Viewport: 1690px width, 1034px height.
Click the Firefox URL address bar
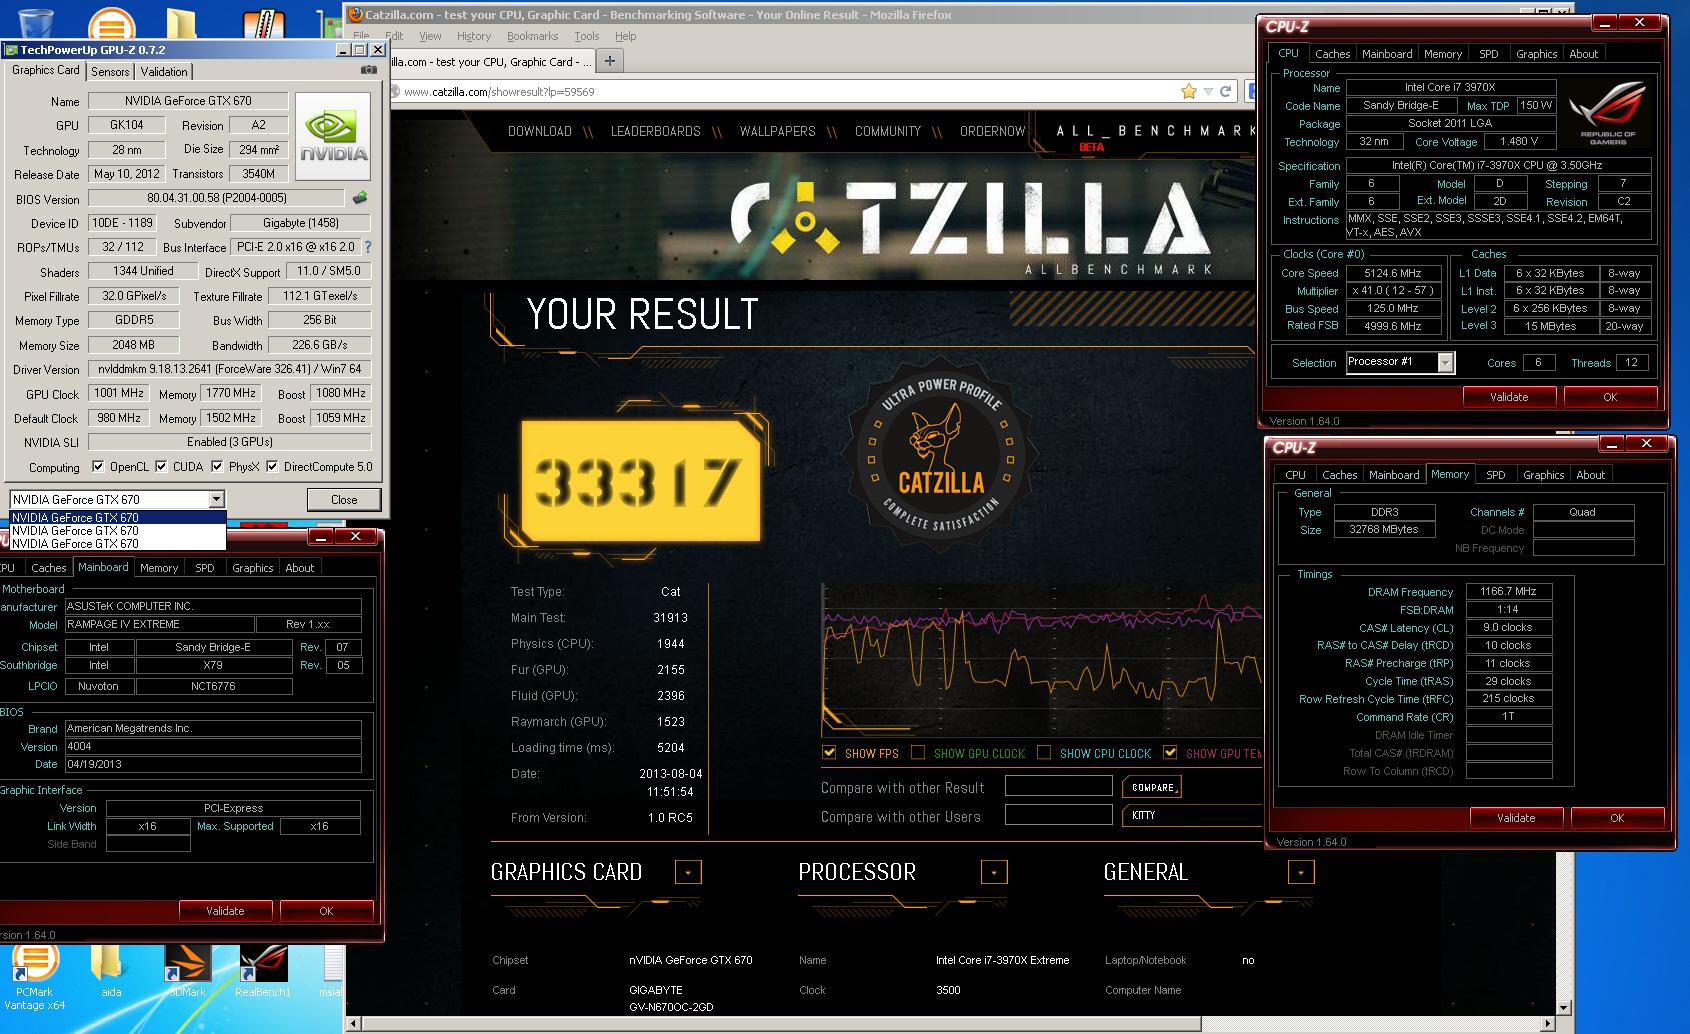[790, 91]
